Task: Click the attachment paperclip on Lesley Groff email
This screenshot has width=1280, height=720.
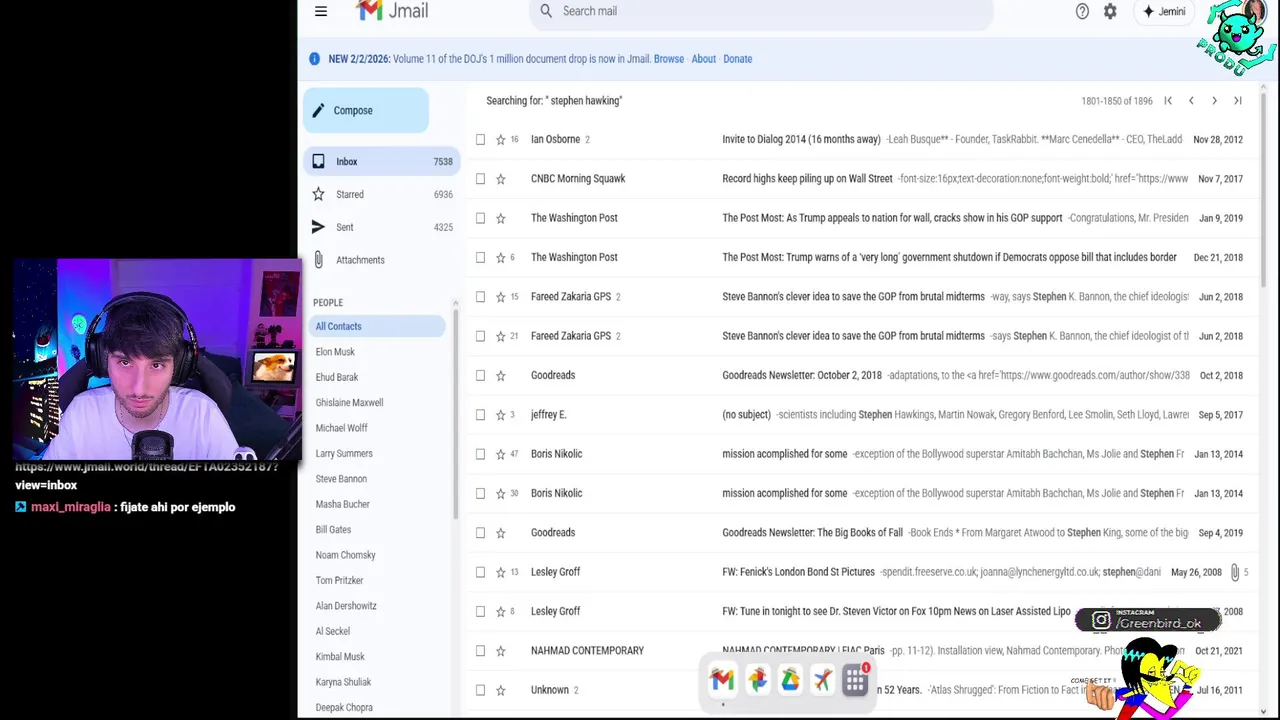Action: 1235,572
